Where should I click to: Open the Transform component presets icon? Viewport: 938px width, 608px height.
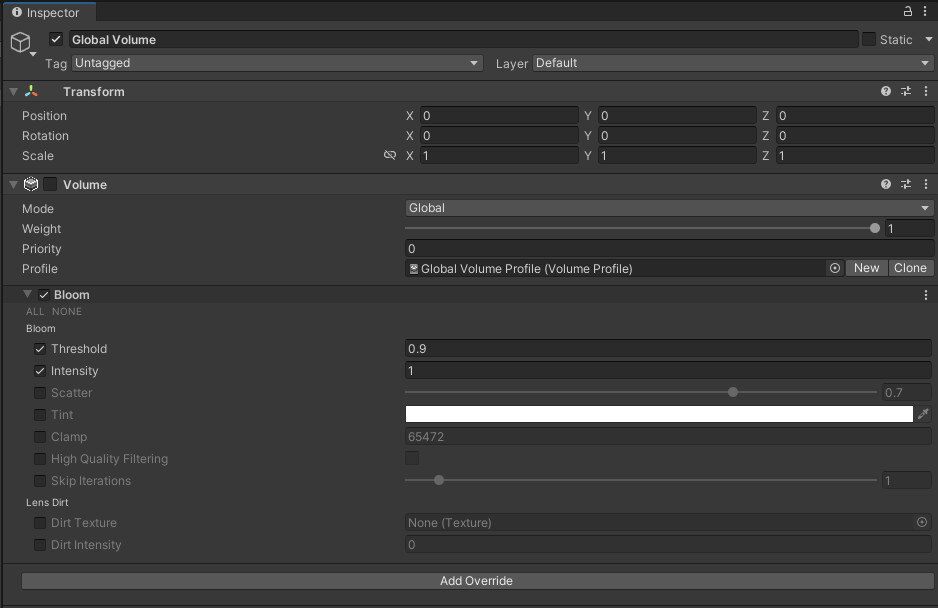click(x=905, y=91)
